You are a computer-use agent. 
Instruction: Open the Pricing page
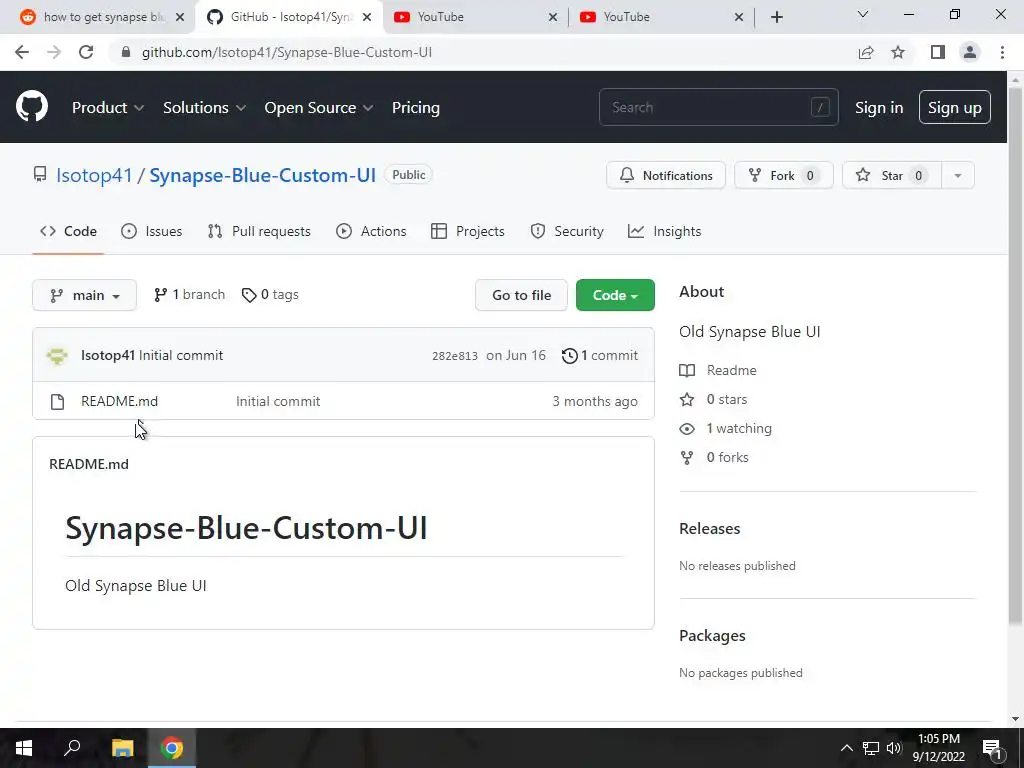click(x=415, y=108)
